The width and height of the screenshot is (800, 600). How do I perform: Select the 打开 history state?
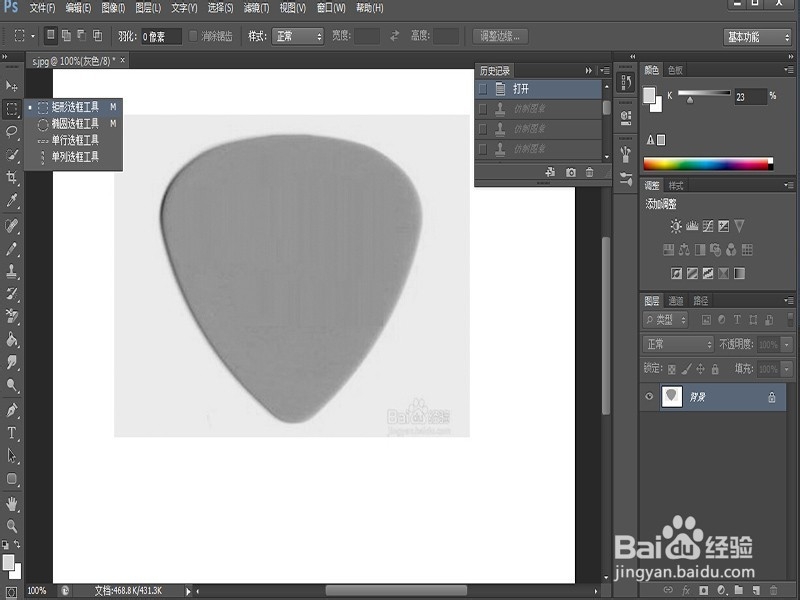coord(539,89)
